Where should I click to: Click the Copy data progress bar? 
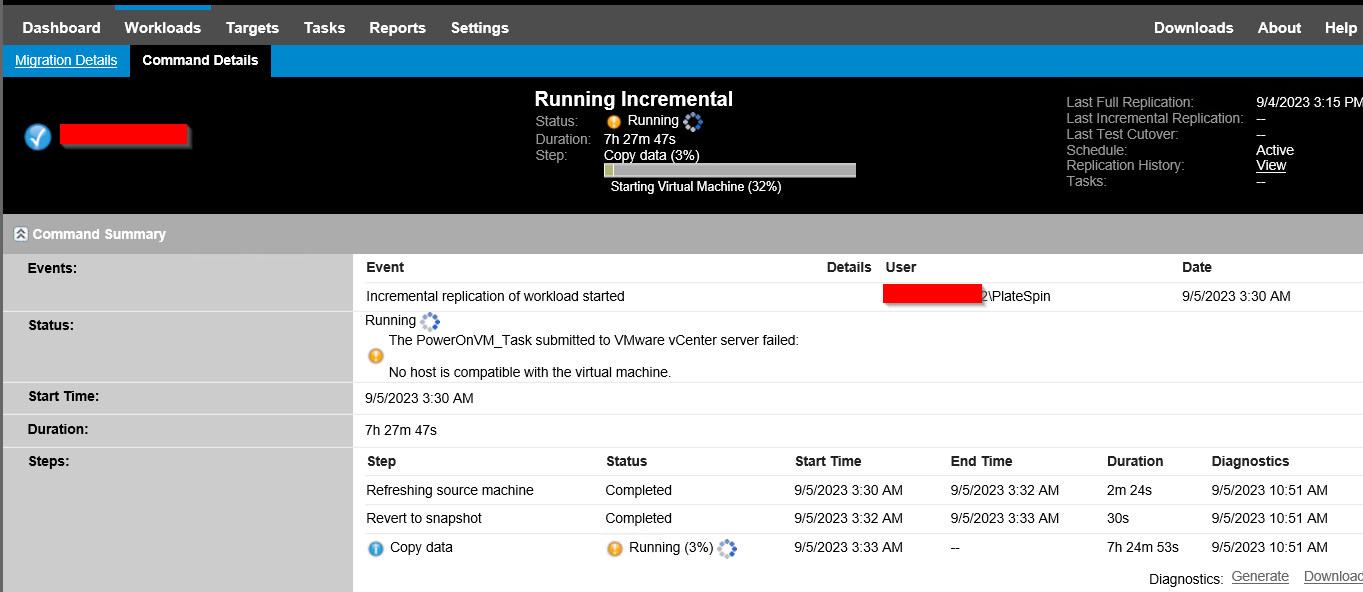point(729,170)
